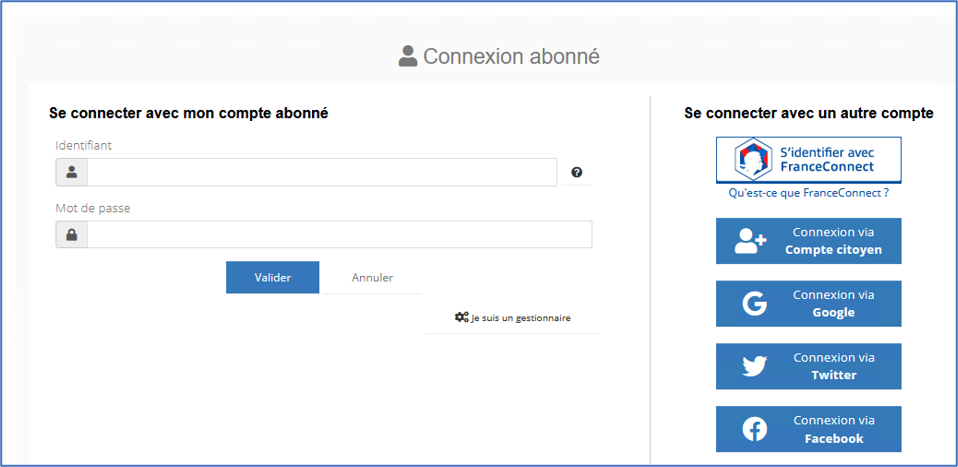
Task: Focus the Identifiant input field
Action: [322, 172]
